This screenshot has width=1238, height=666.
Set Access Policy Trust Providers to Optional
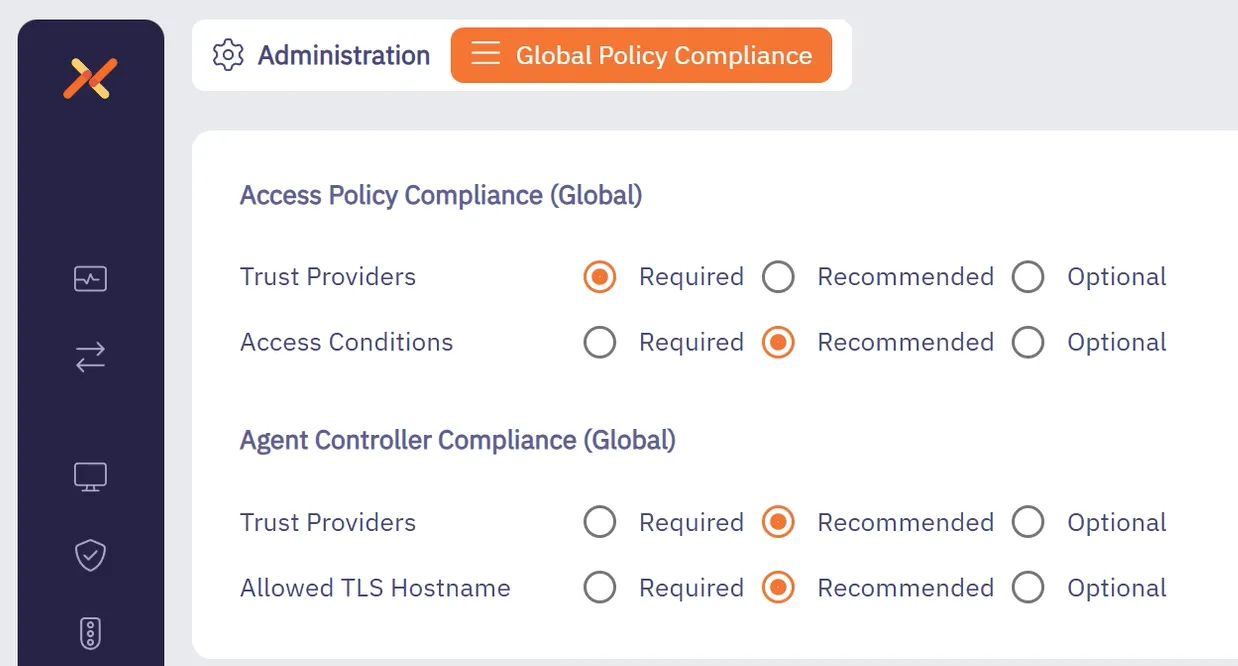[x=1028, y=277]
